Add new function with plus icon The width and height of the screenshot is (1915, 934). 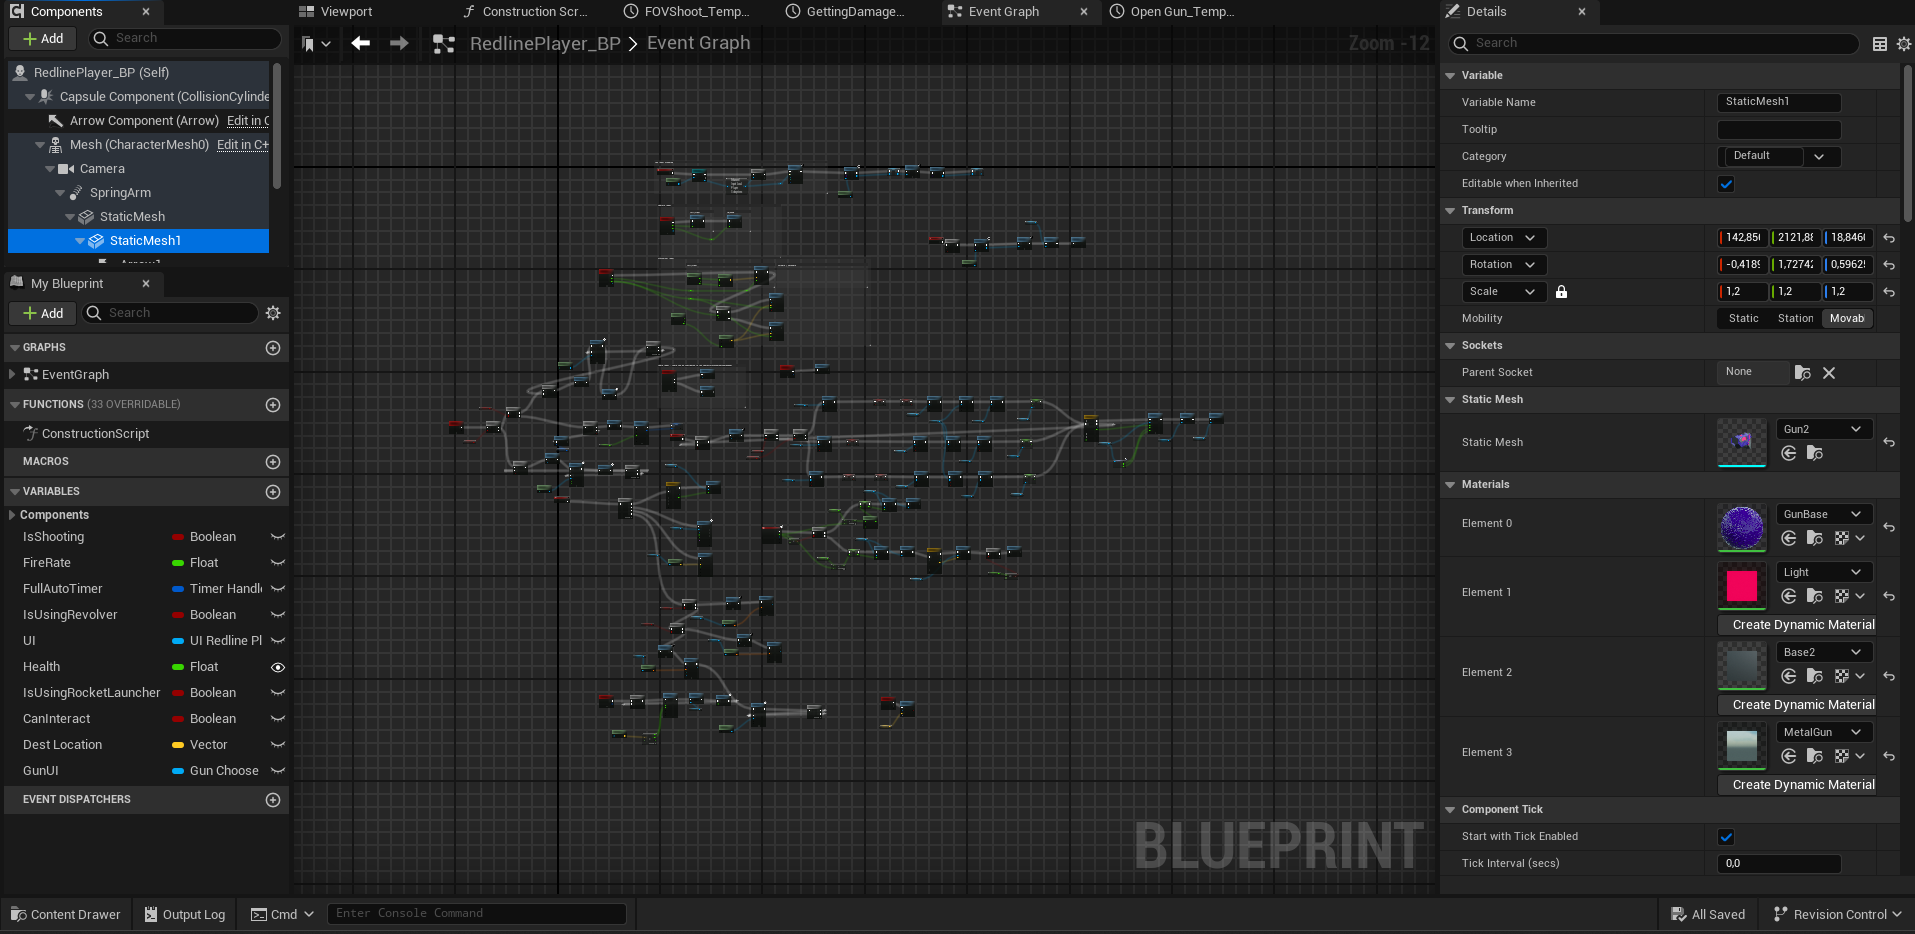tap(273, 405)
